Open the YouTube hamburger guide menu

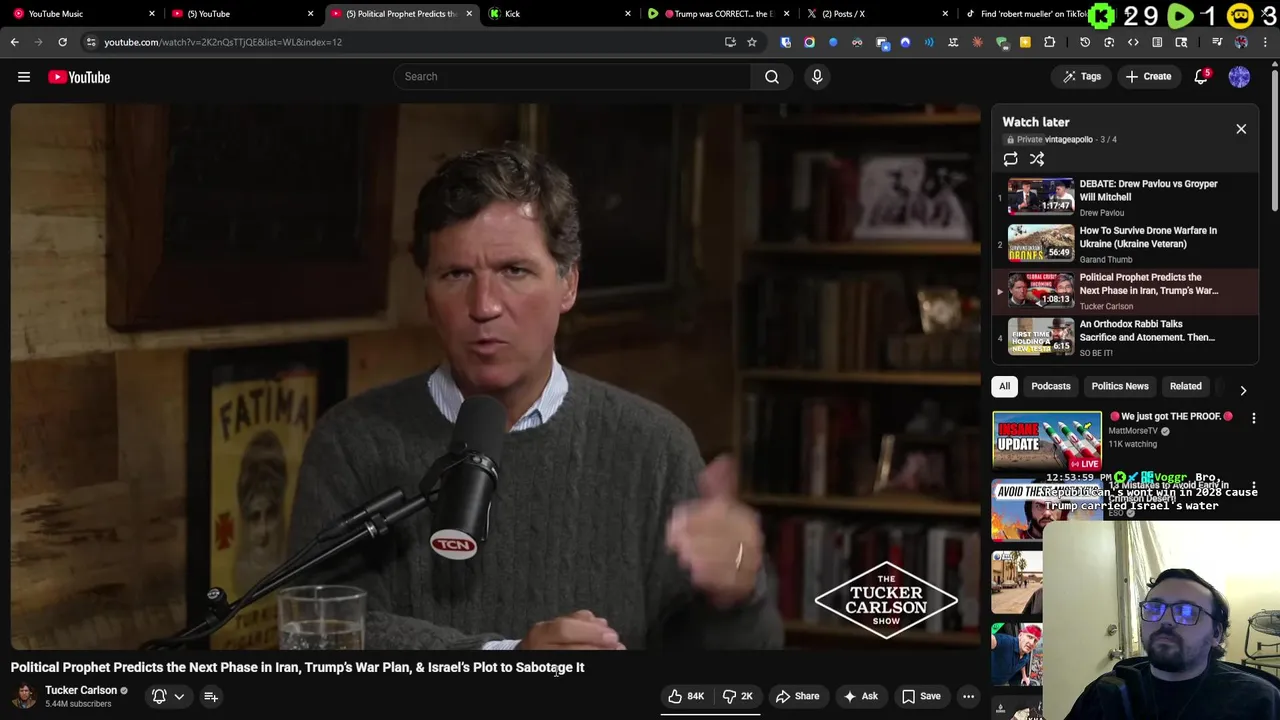[24, 77]
